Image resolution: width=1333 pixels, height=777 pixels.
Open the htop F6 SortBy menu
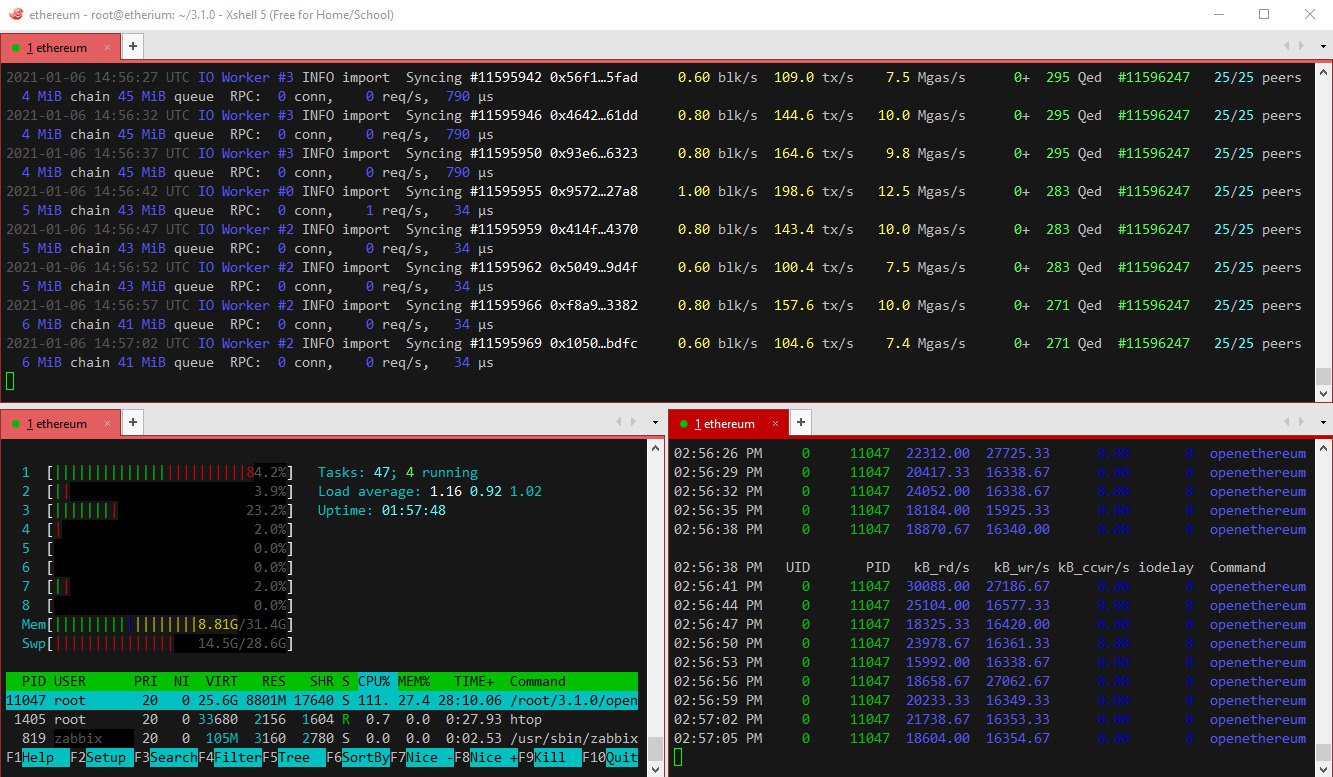pyautogui.click(x=364, y=757)
